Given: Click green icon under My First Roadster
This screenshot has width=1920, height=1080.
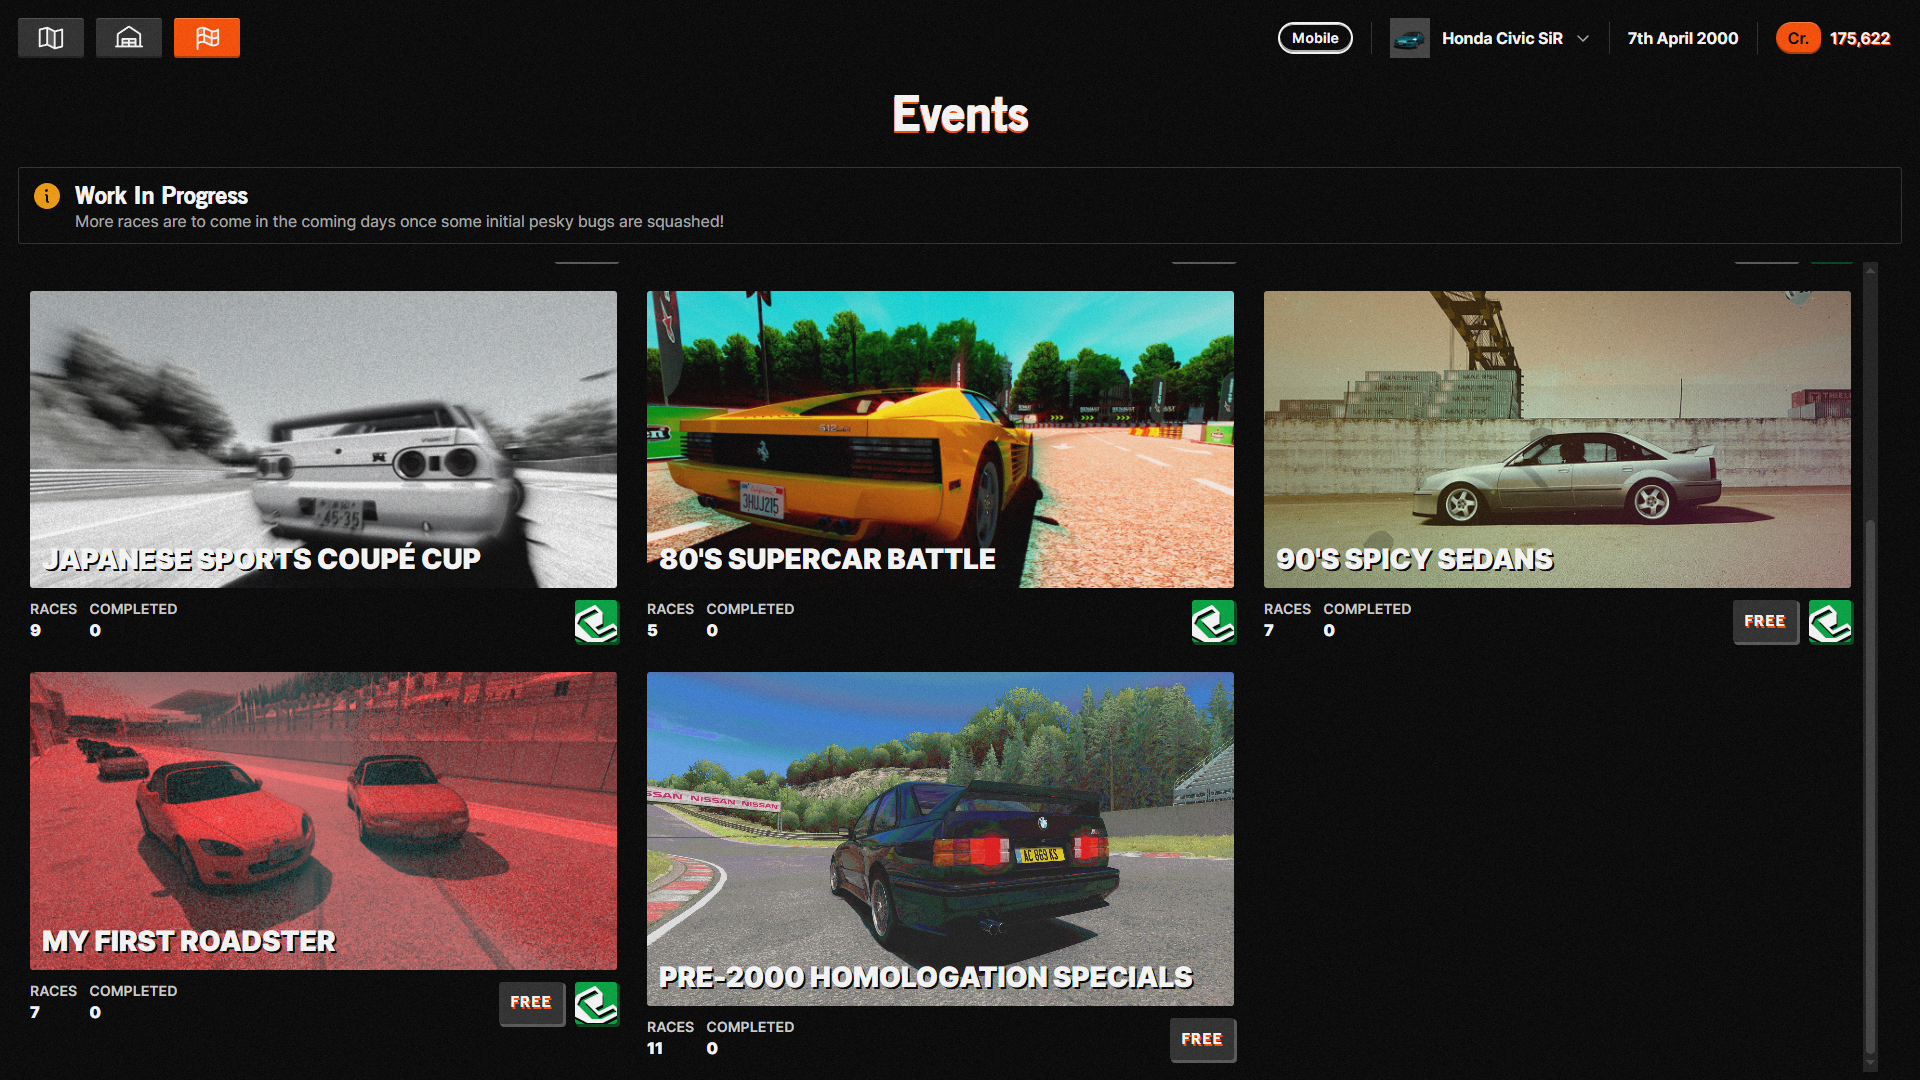Looking at the screenshot, I should click(596, 1004).
